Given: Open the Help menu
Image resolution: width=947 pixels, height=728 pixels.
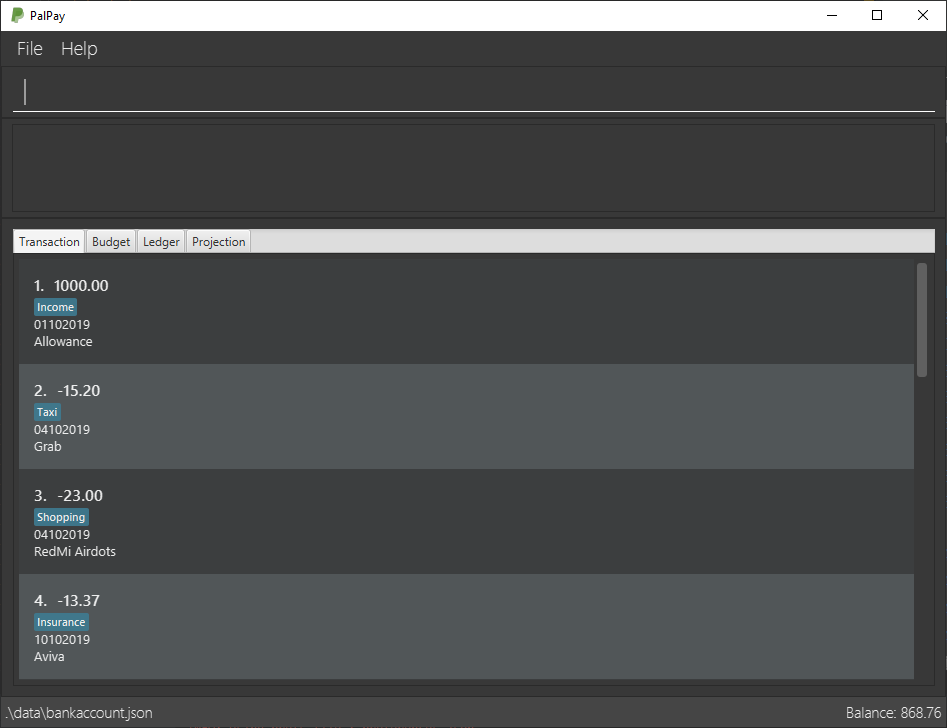Looking at the screenshot, I should pyautogui.click(x=79, y=49).
